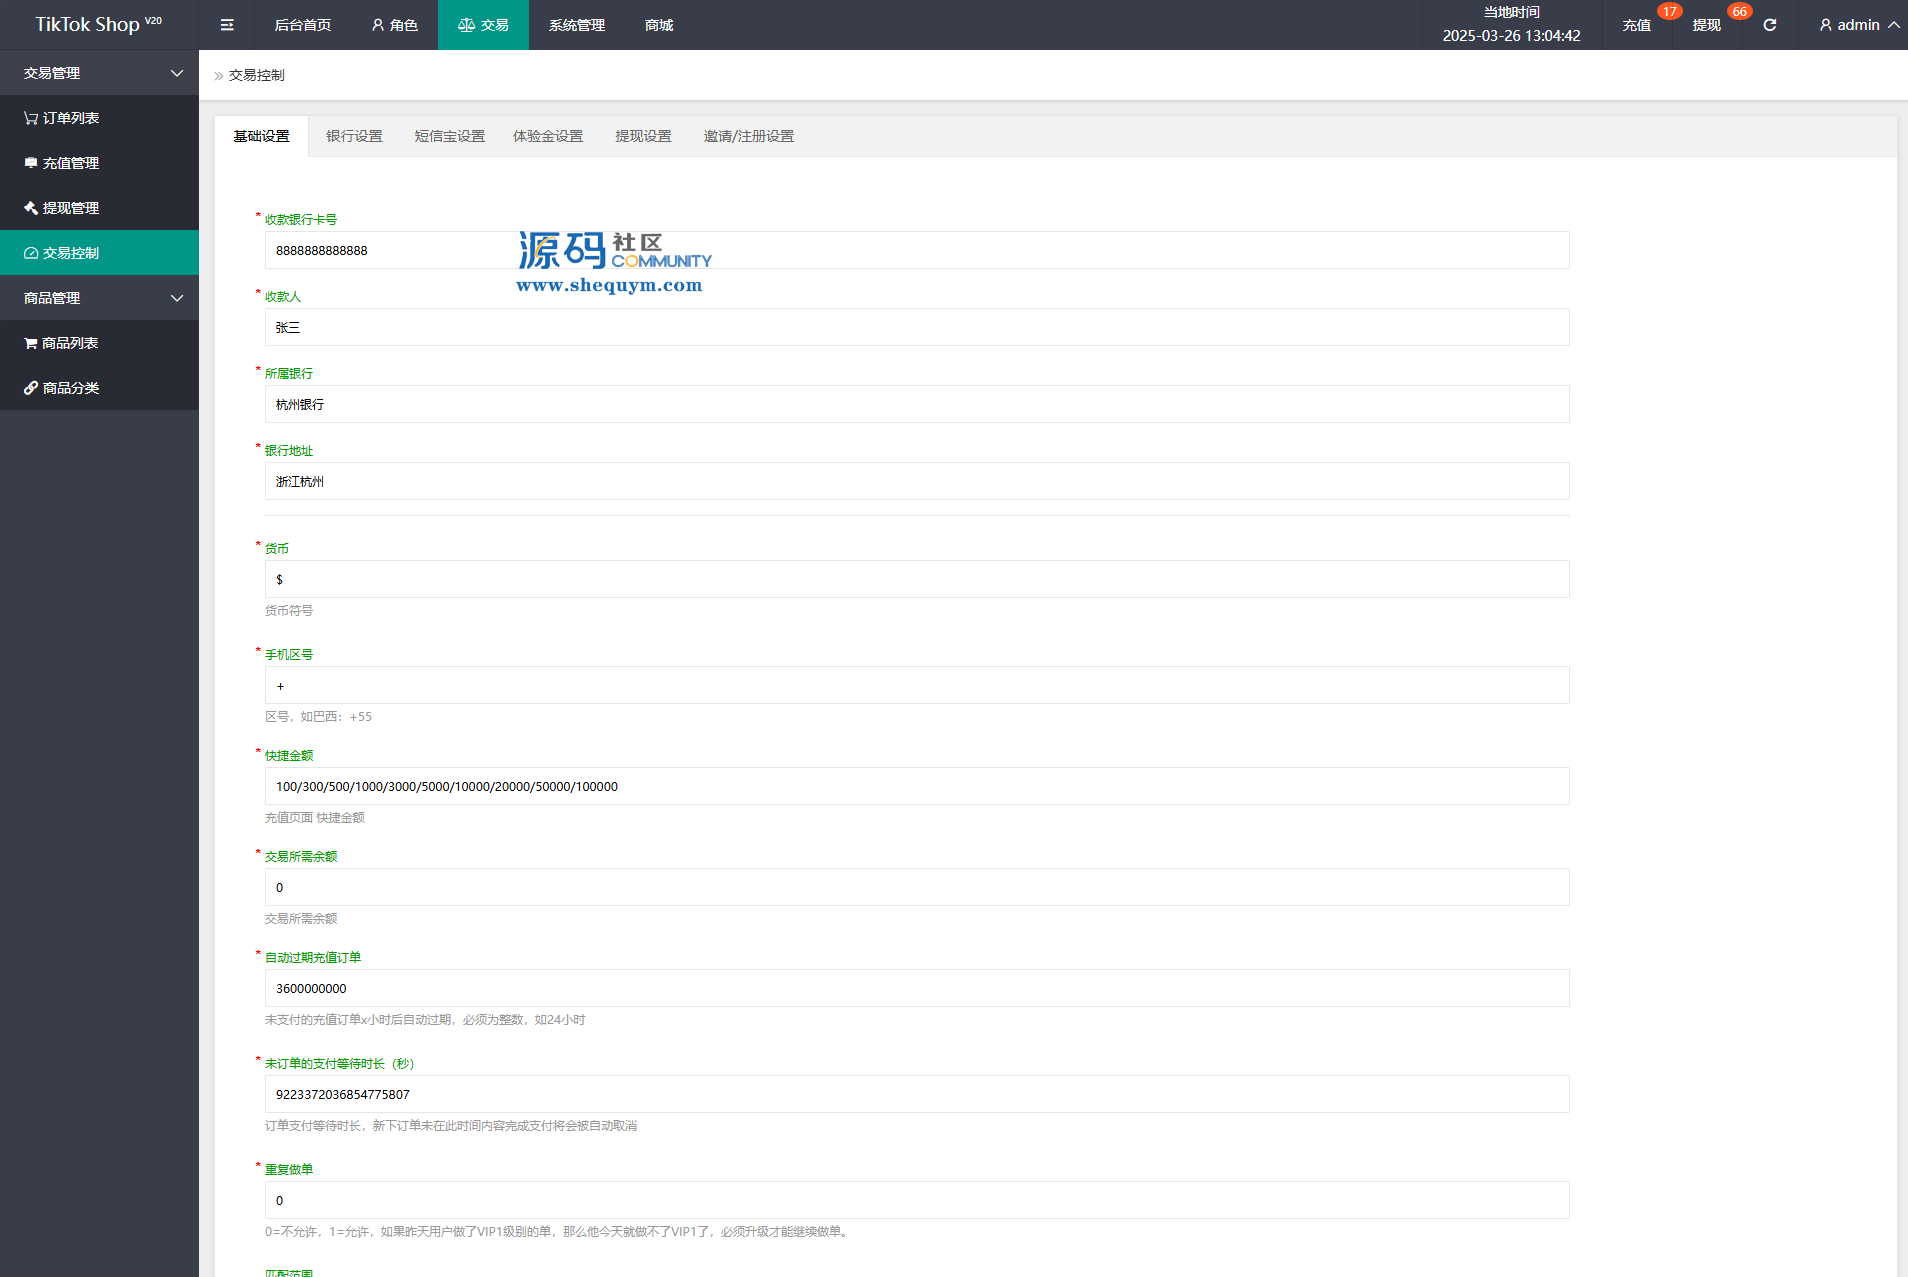Switch to the 银行设置 tab
The height and width of the screenshot is (1277, 1908).
tap(354, 136)
